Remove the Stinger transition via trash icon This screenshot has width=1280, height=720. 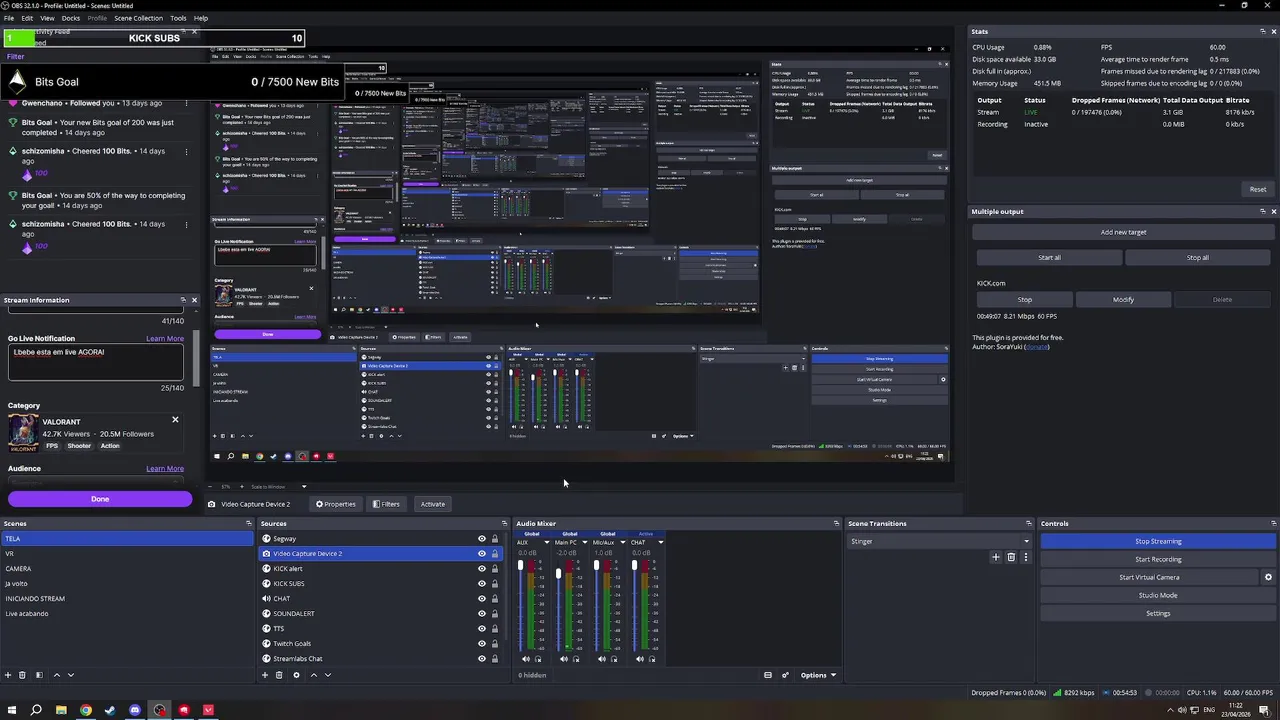[x=1011, y=557]
